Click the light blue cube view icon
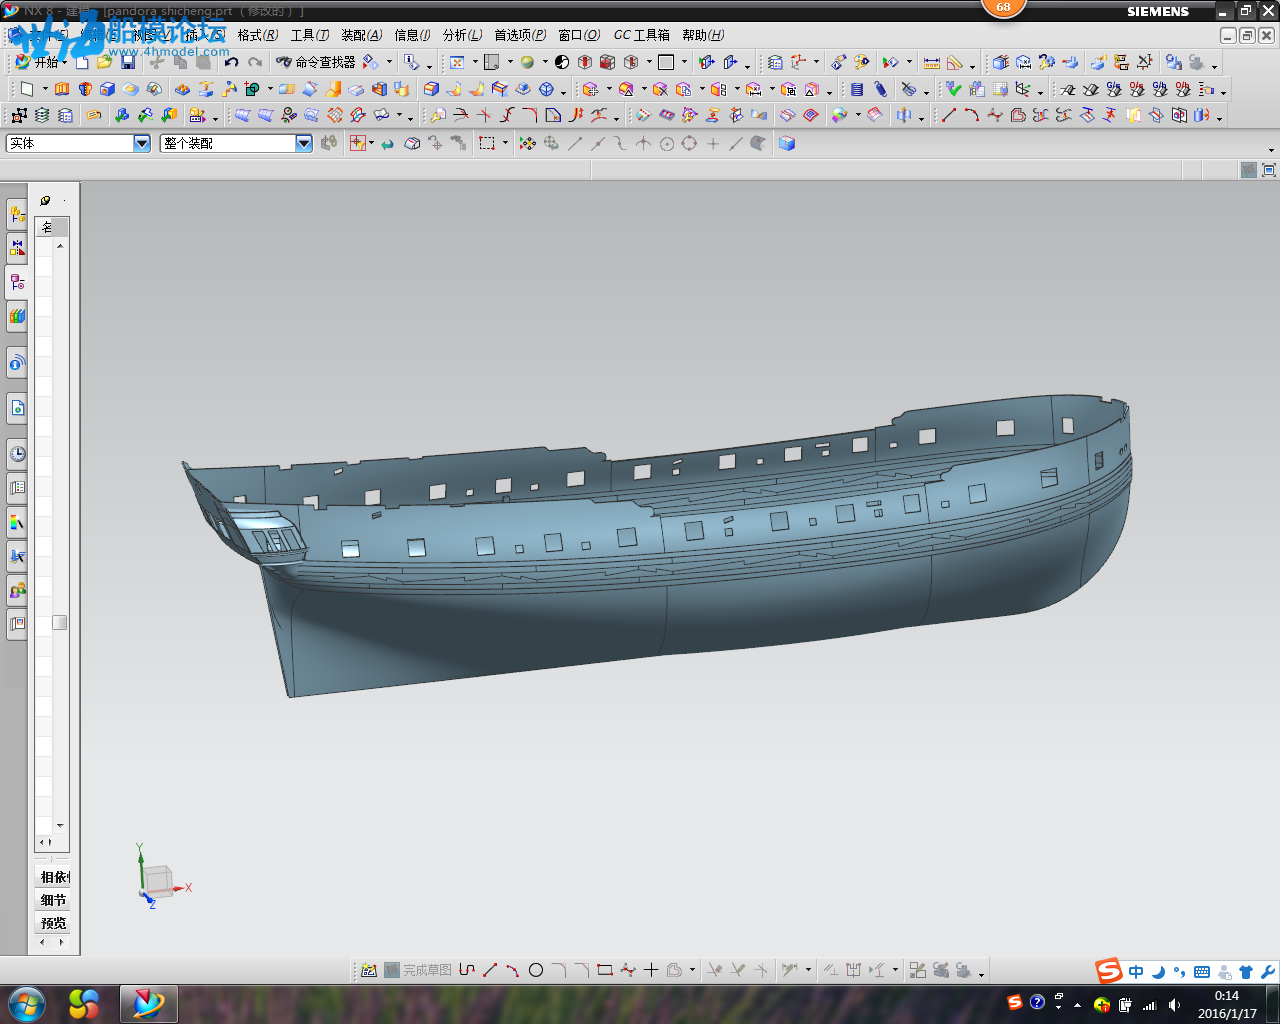Viewport: 1280px width, 1024px height. 787,143
